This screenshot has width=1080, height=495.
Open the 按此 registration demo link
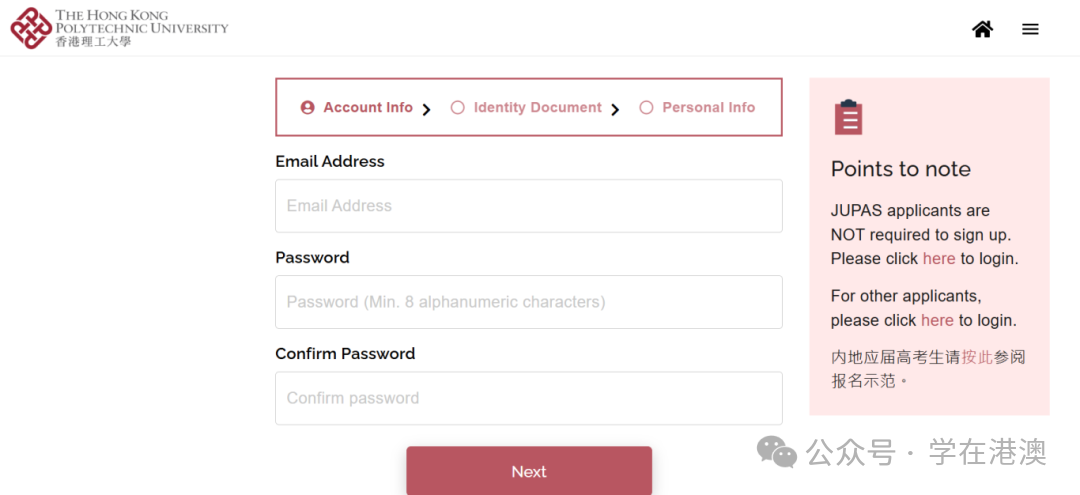pyautogui.click(x=977, y=357)
